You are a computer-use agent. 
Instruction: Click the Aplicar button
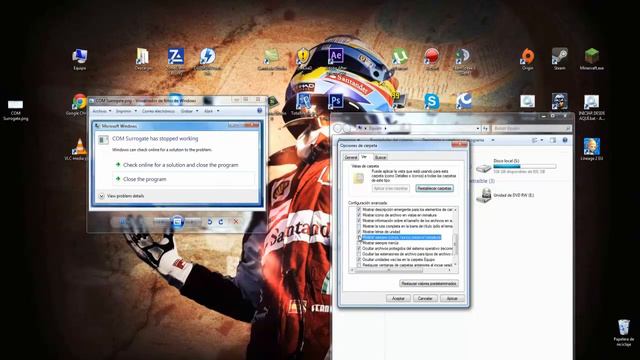[452, 298]
